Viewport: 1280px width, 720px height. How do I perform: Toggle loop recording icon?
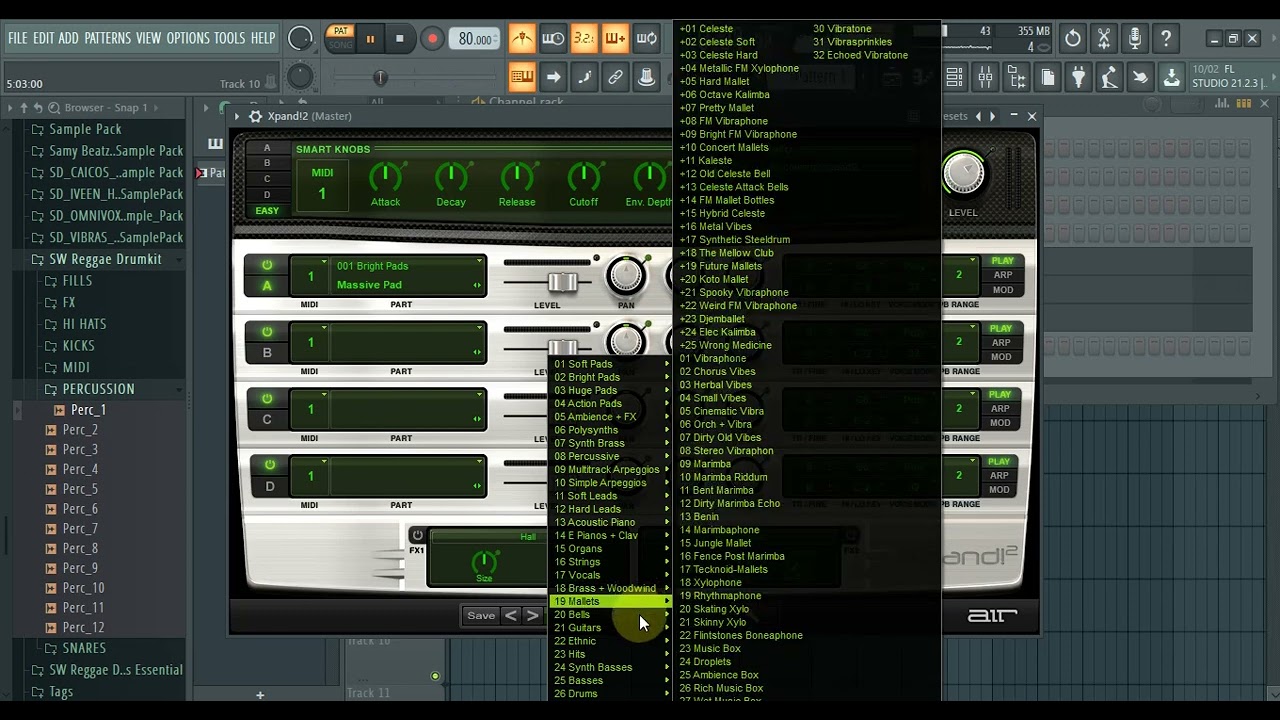pyautogui.click(x=646, y=39)
